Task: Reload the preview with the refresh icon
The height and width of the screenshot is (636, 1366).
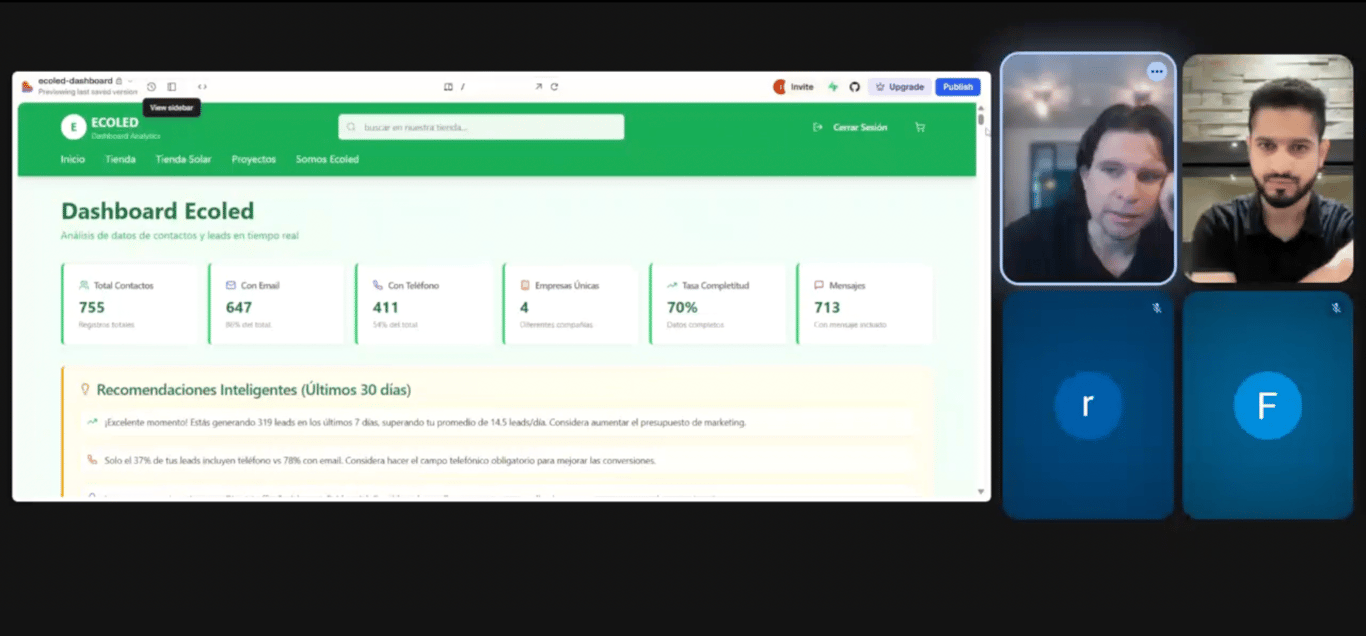Action: point(554,87)
